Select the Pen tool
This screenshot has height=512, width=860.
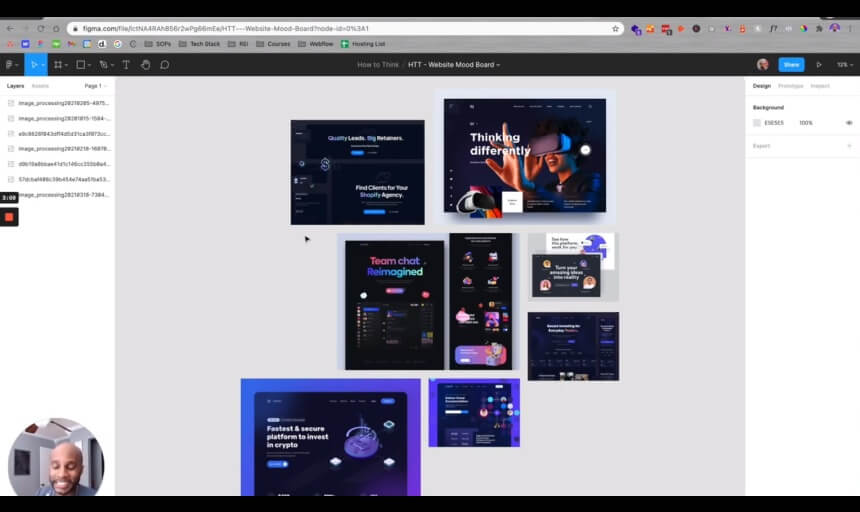click(x=104, y=65)
